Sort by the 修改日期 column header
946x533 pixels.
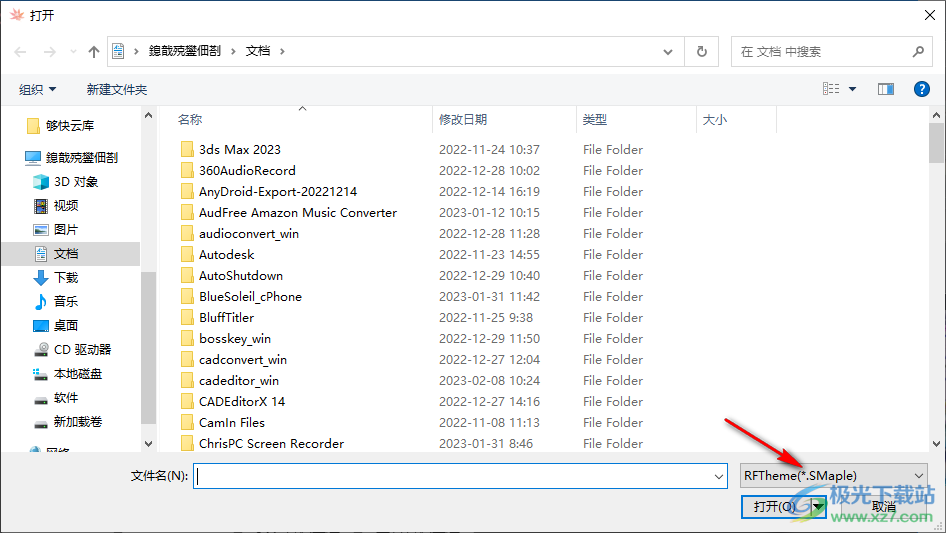tap(463, 120)
